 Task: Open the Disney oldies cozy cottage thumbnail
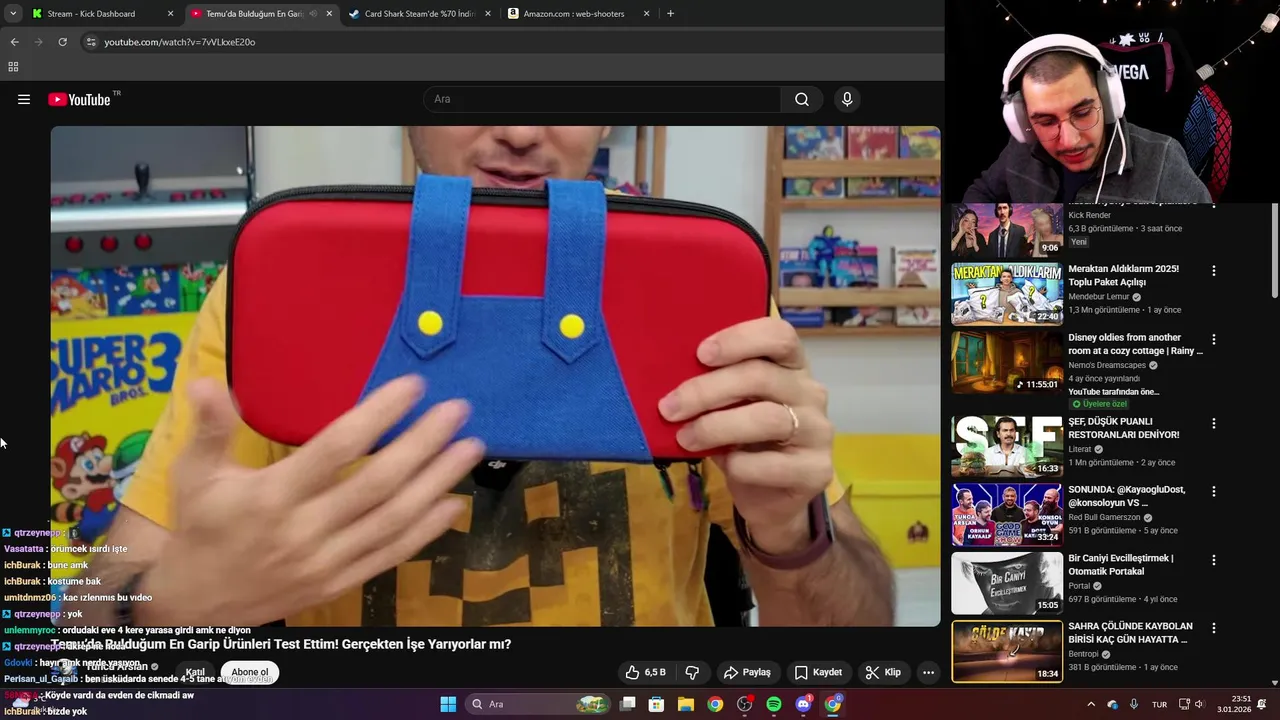coord(1007,362)
